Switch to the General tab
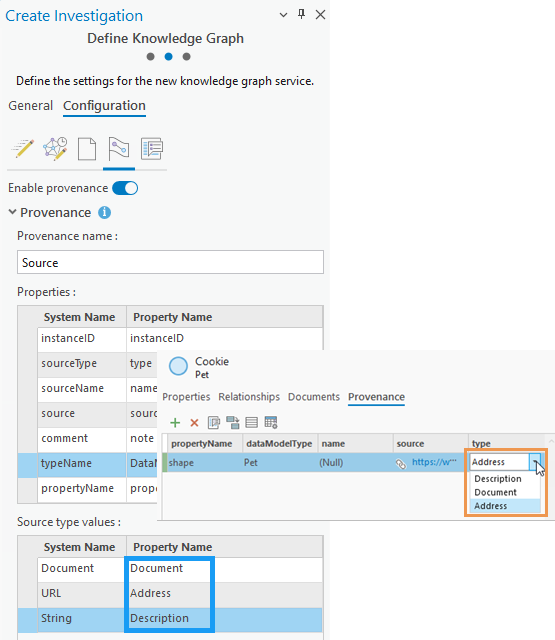Viewport: 555px width, 640px height. 31,106
